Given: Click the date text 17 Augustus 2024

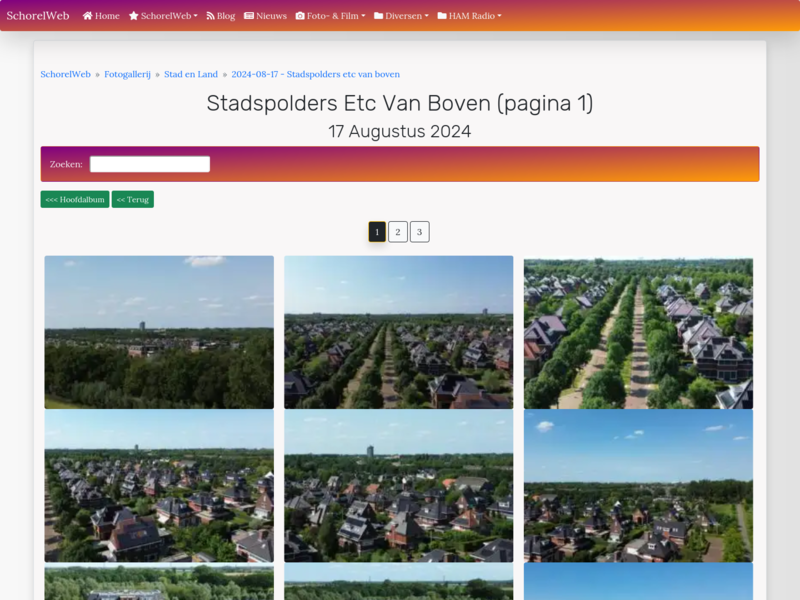Looking at the screenshot, I should (399, 132).
